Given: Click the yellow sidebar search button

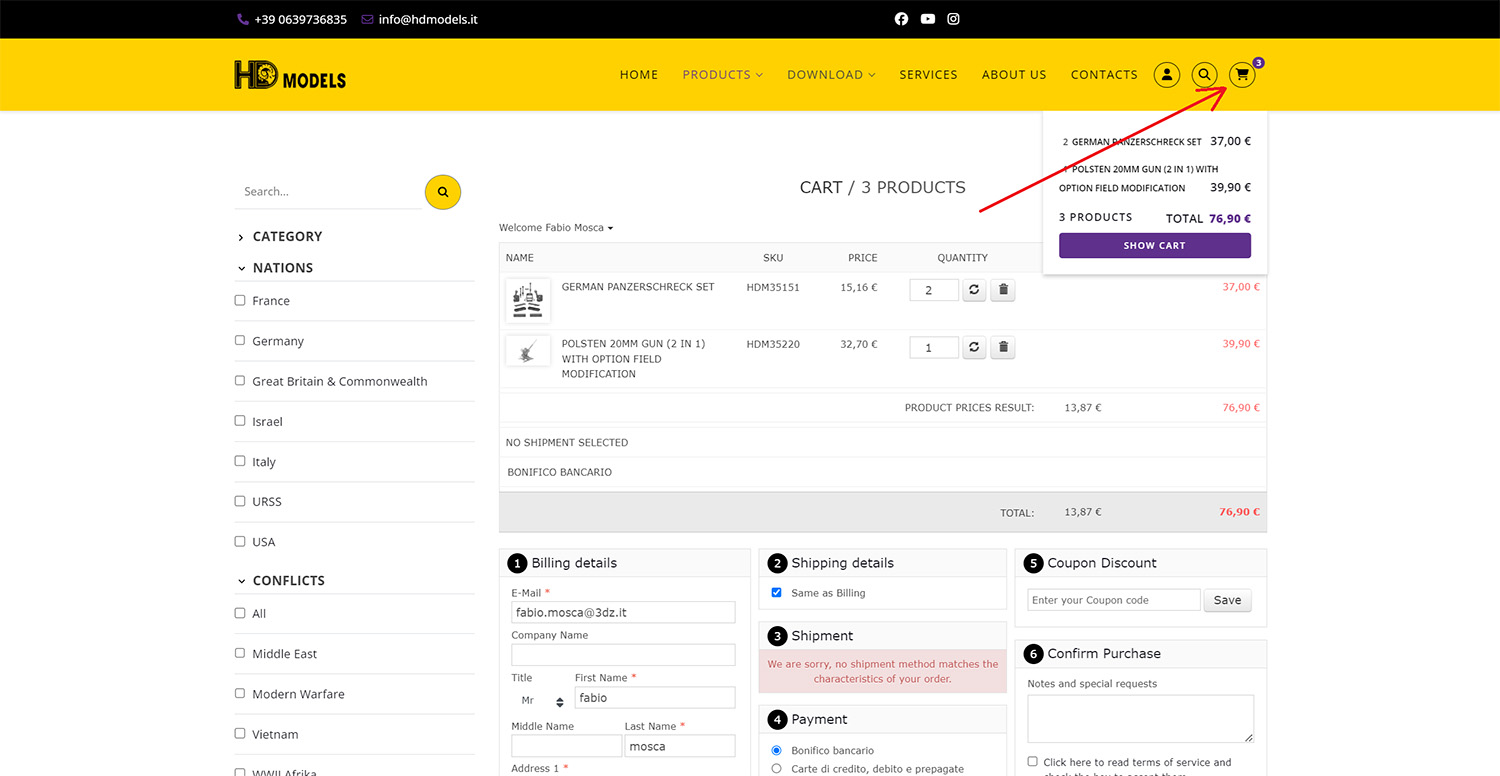Looking at the screenshot, I should 442,192.
